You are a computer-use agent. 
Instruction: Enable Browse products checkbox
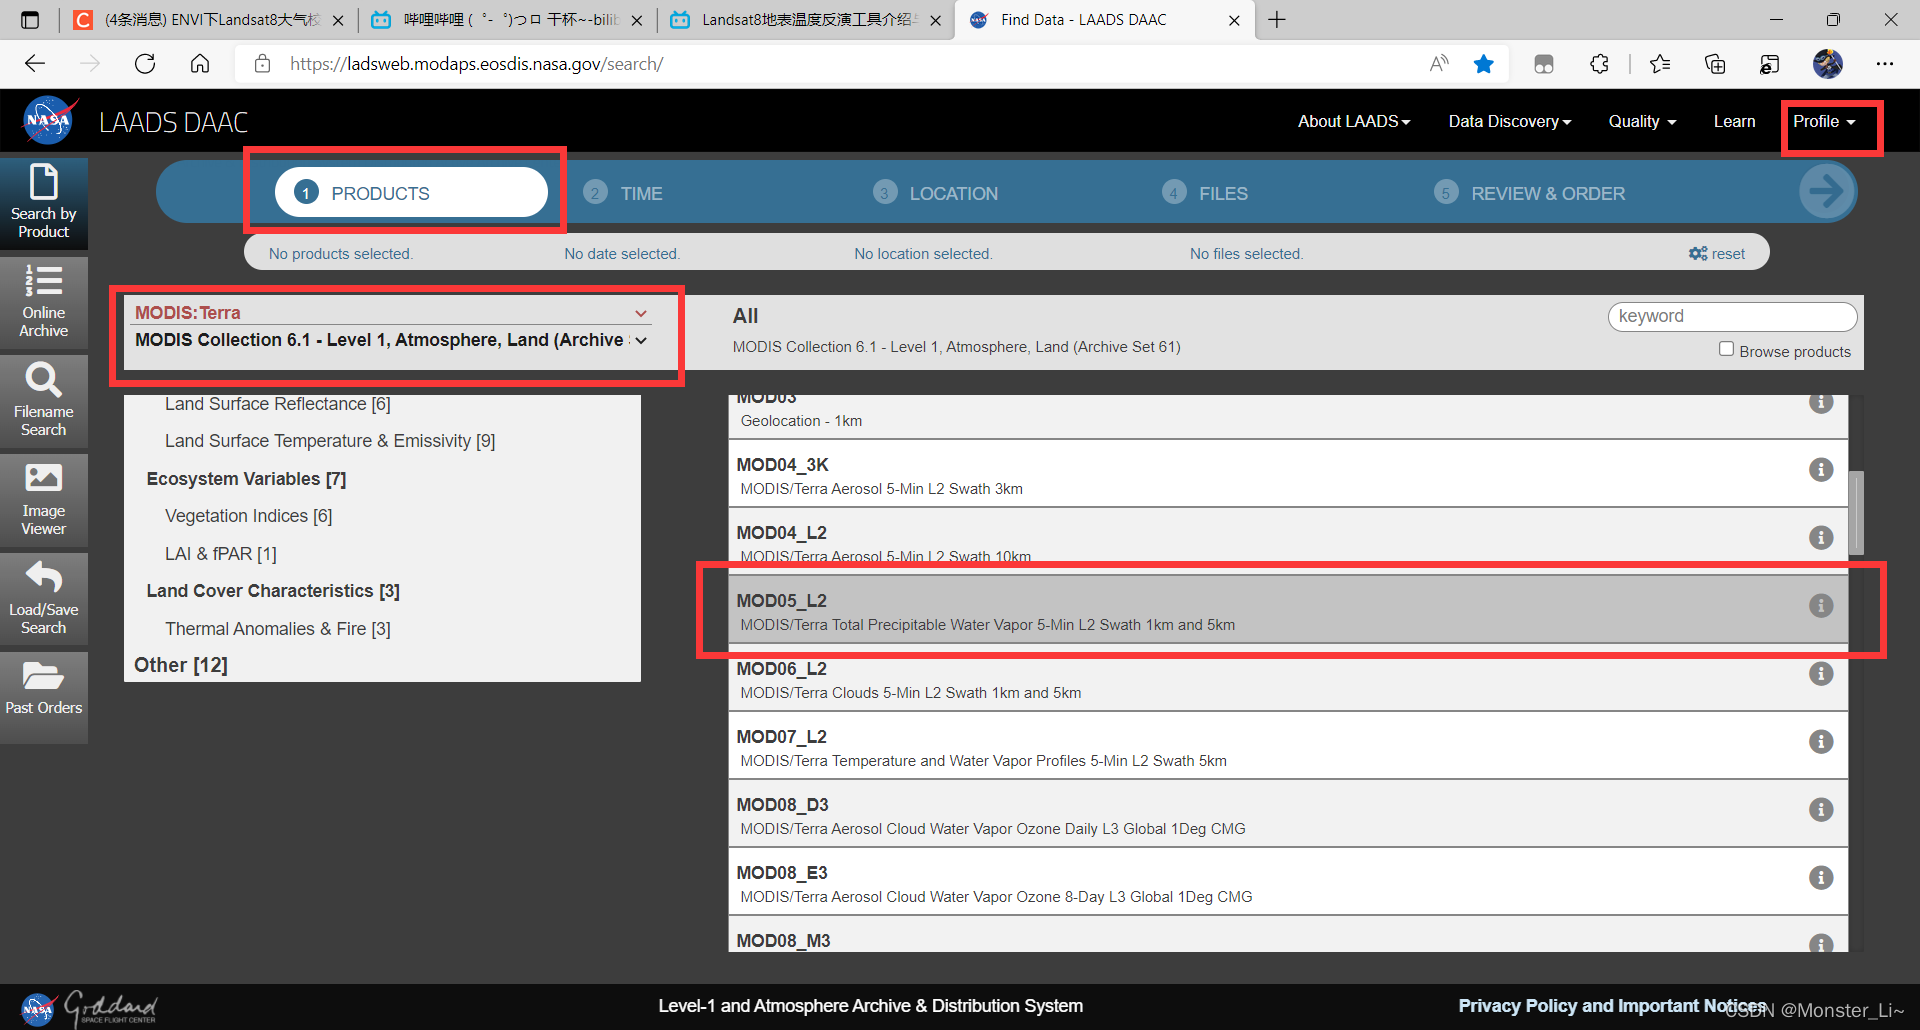(x=1726, y=349)
